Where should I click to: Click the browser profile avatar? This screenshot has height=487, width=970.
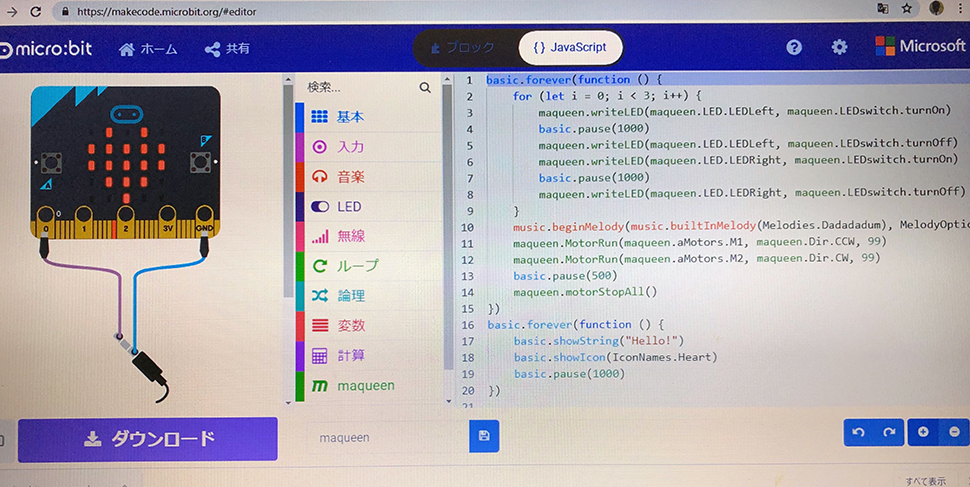point(937,9)
